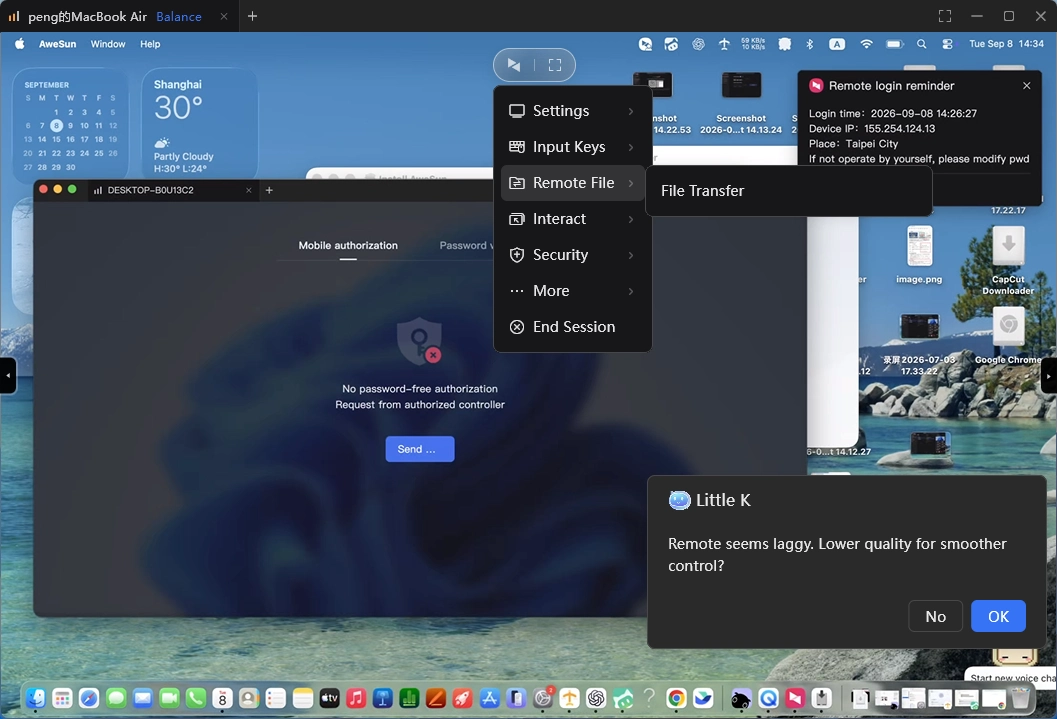The image size is (1057, 719).
Task: Close the DESKTOP-B0U13C2 tab
Action: [x=249, y=190]
